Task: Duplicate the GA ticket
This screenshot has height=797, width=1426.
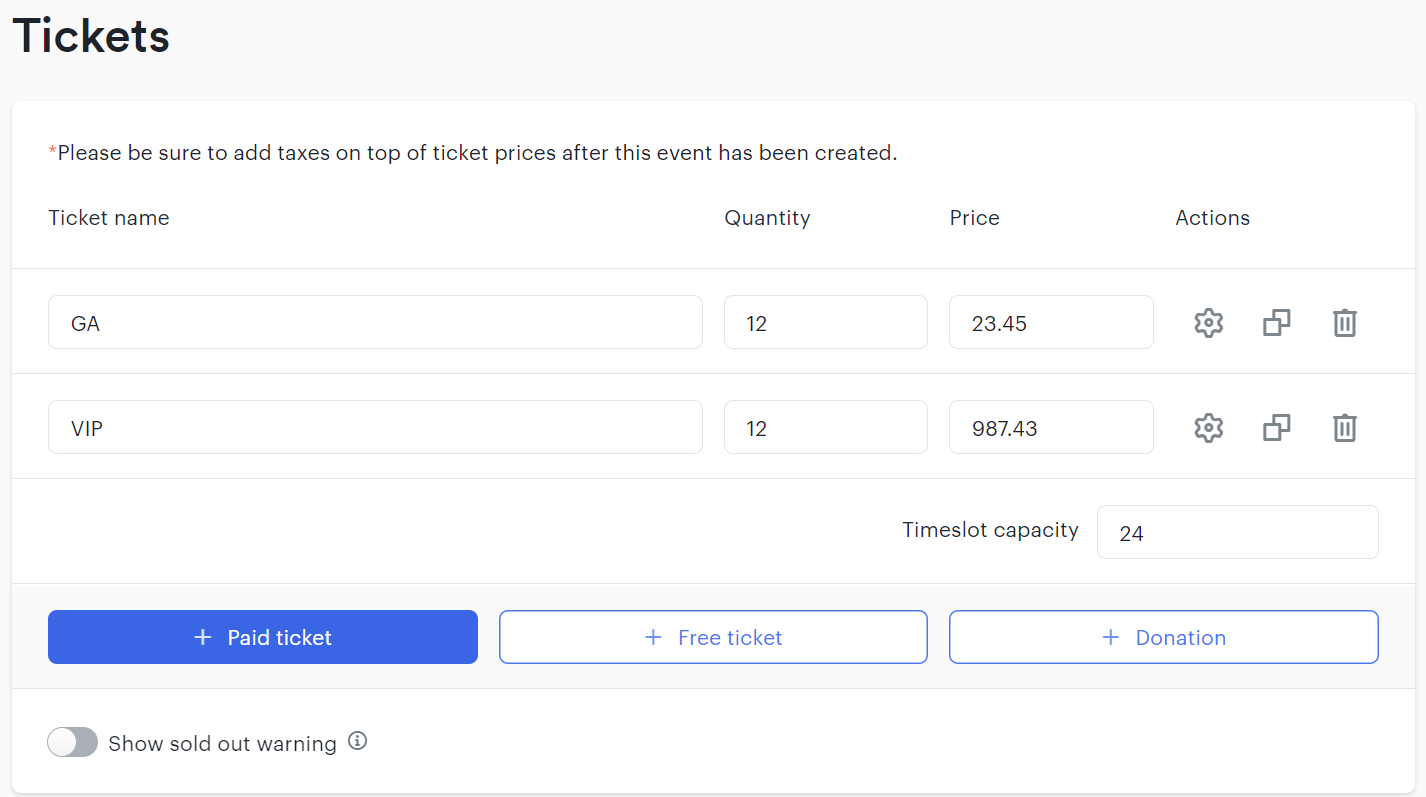Action: [1277, 323]
